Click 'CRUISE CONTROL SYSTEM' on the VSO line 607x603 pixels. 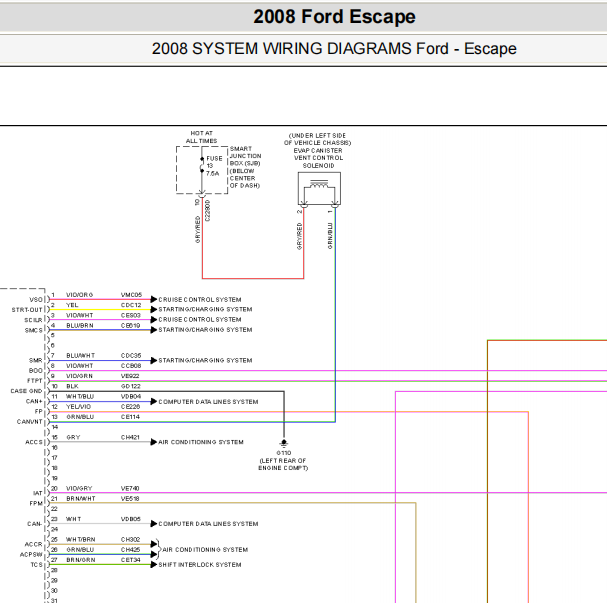200,300
